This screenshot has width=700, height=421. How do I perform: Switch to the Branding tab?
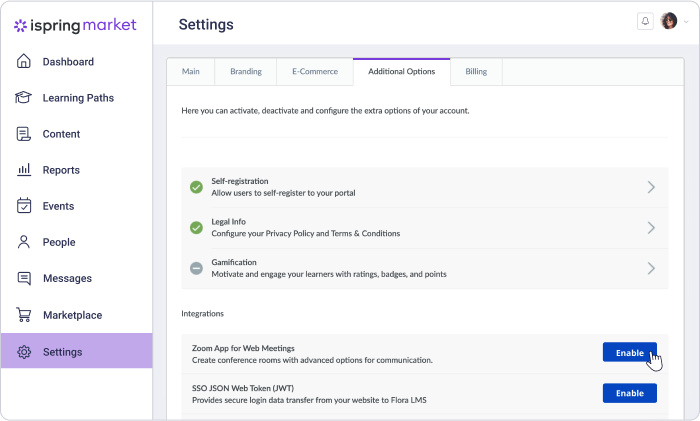(x=246, y=72)
